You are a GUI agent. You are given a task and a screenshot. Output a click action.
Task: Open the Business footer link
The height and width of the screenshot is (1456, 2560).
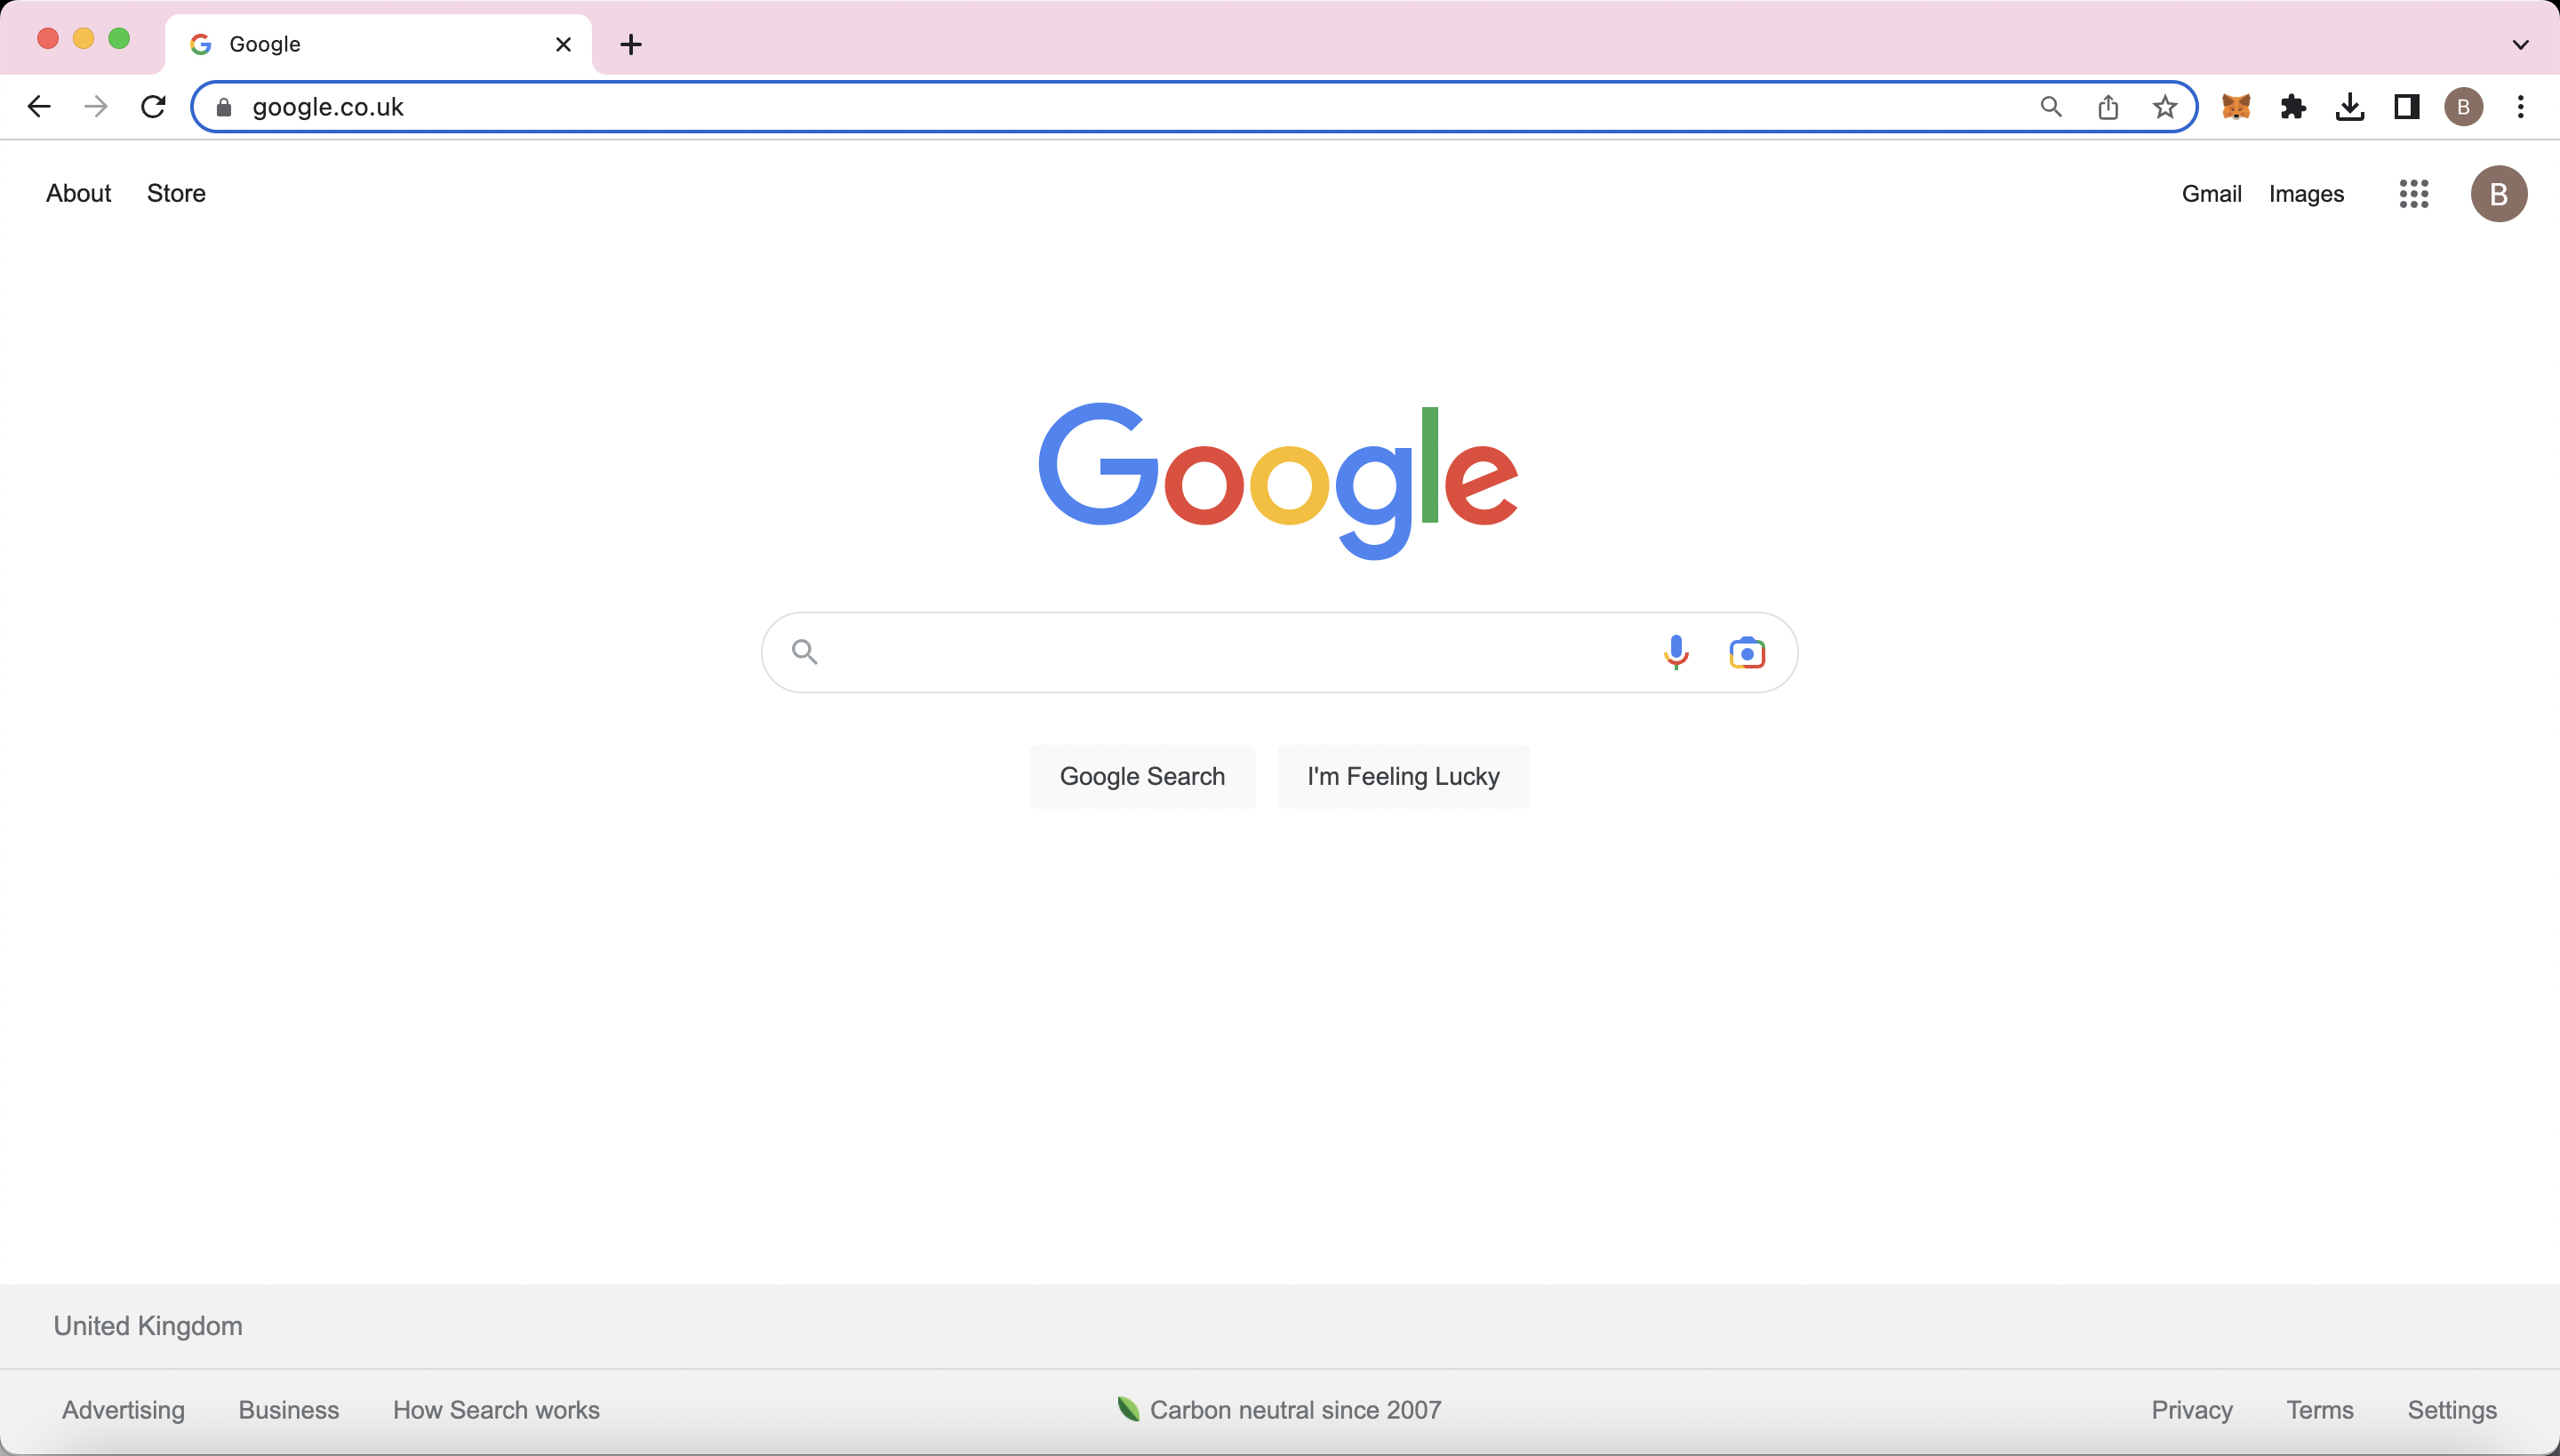click(x=289, y=1410)
